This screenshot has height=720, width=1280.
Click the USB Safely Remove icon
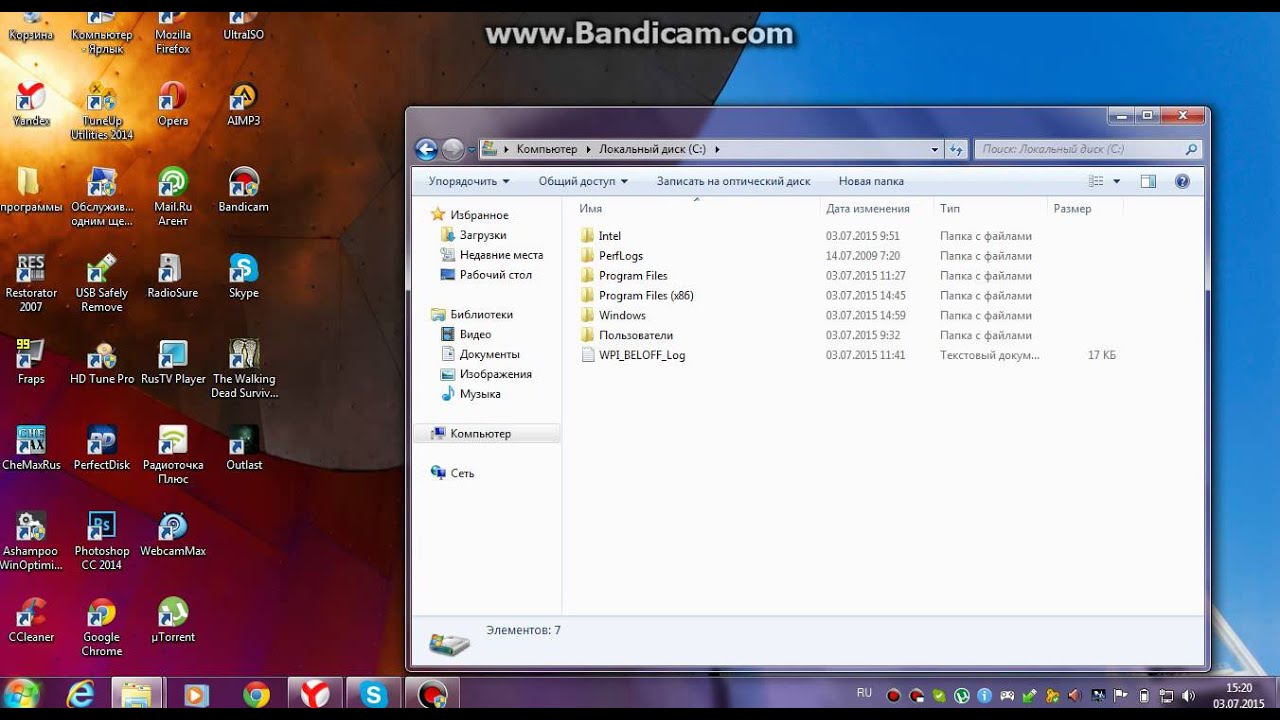(101, 283)
